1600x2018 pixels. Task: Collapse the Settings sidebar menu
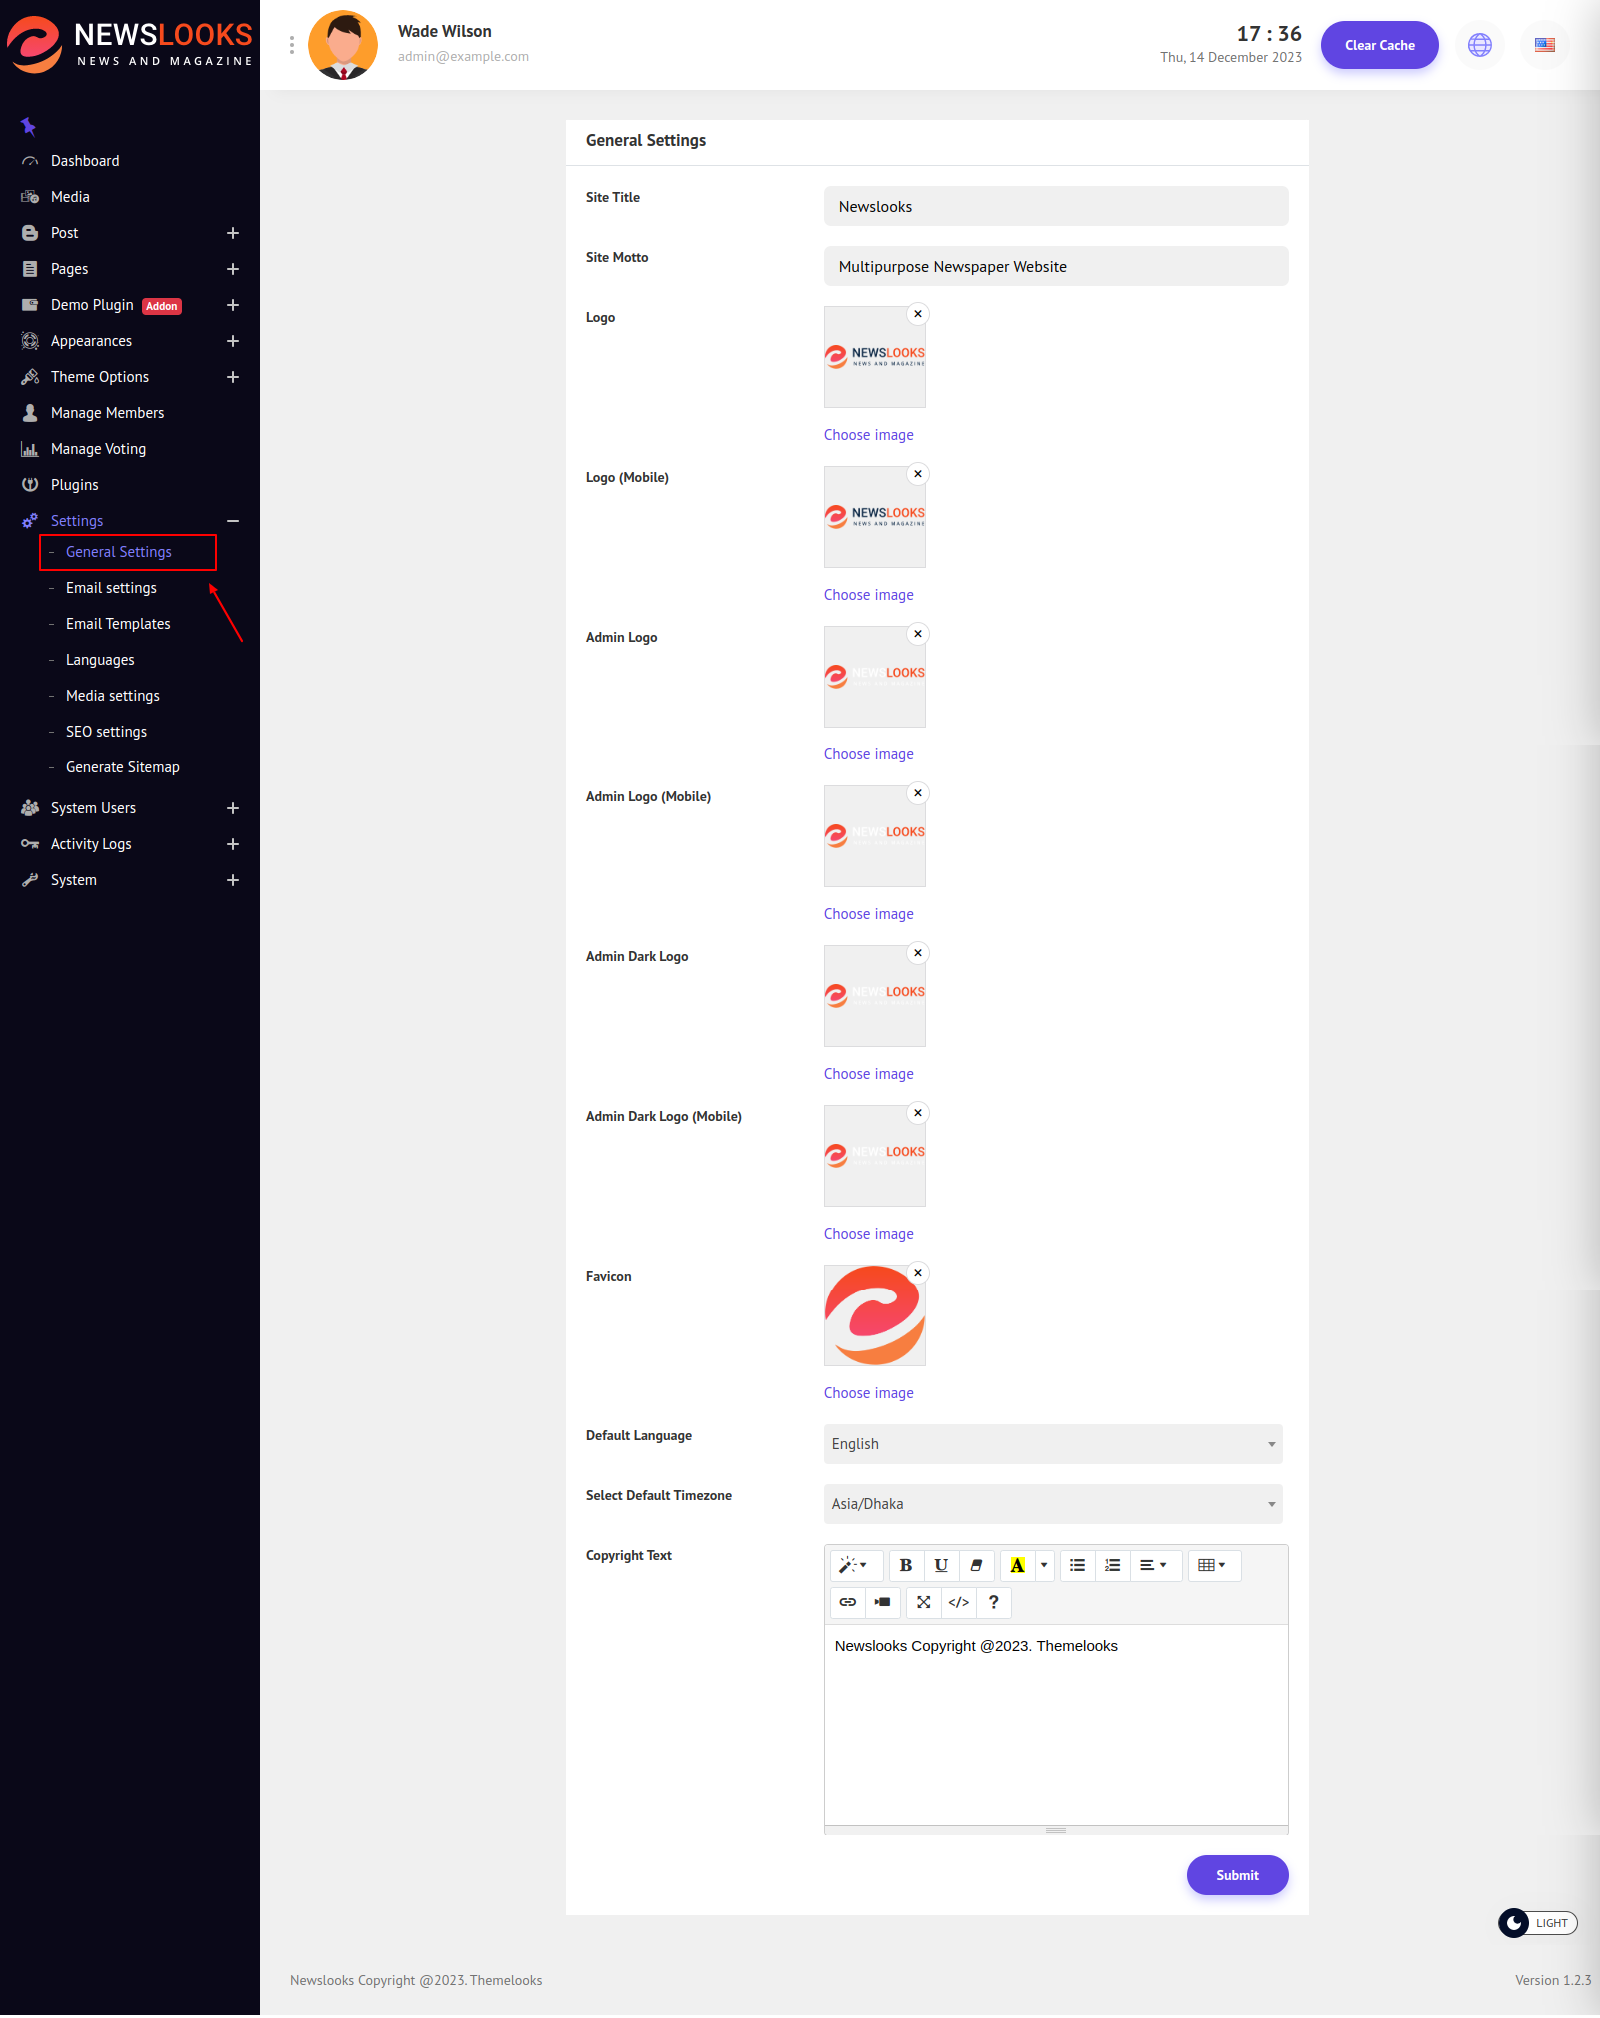pyautogui.click(x=233, y=521)
